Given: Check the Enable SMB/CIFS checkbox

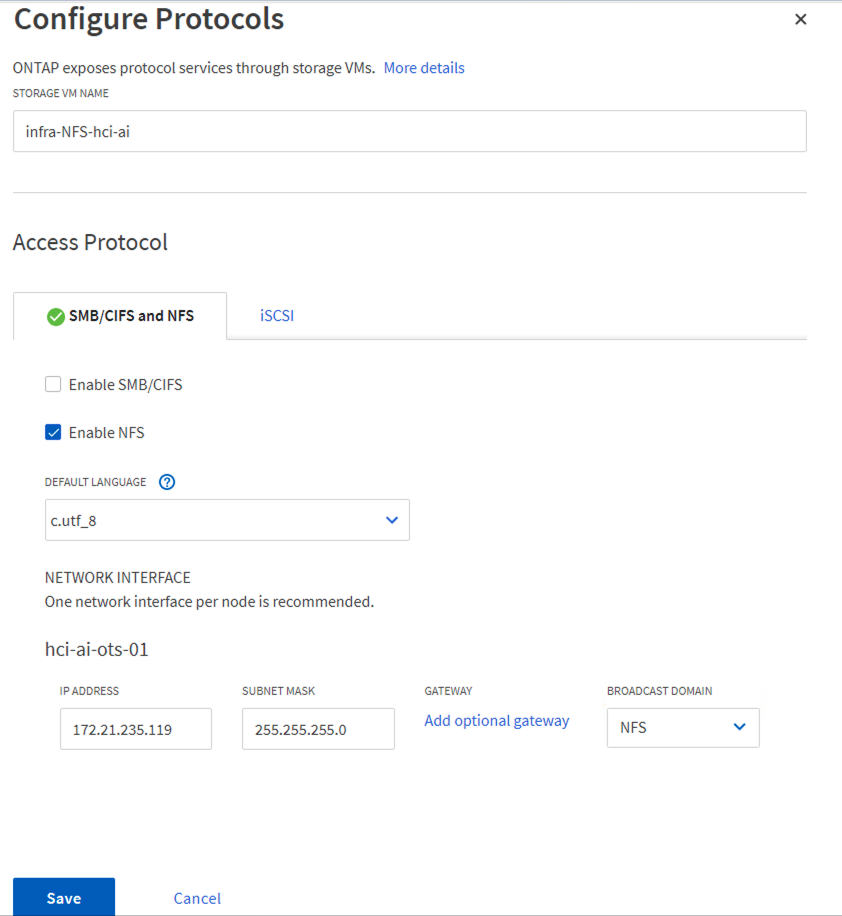Looking at the screenshot, I should pos(53,384).
